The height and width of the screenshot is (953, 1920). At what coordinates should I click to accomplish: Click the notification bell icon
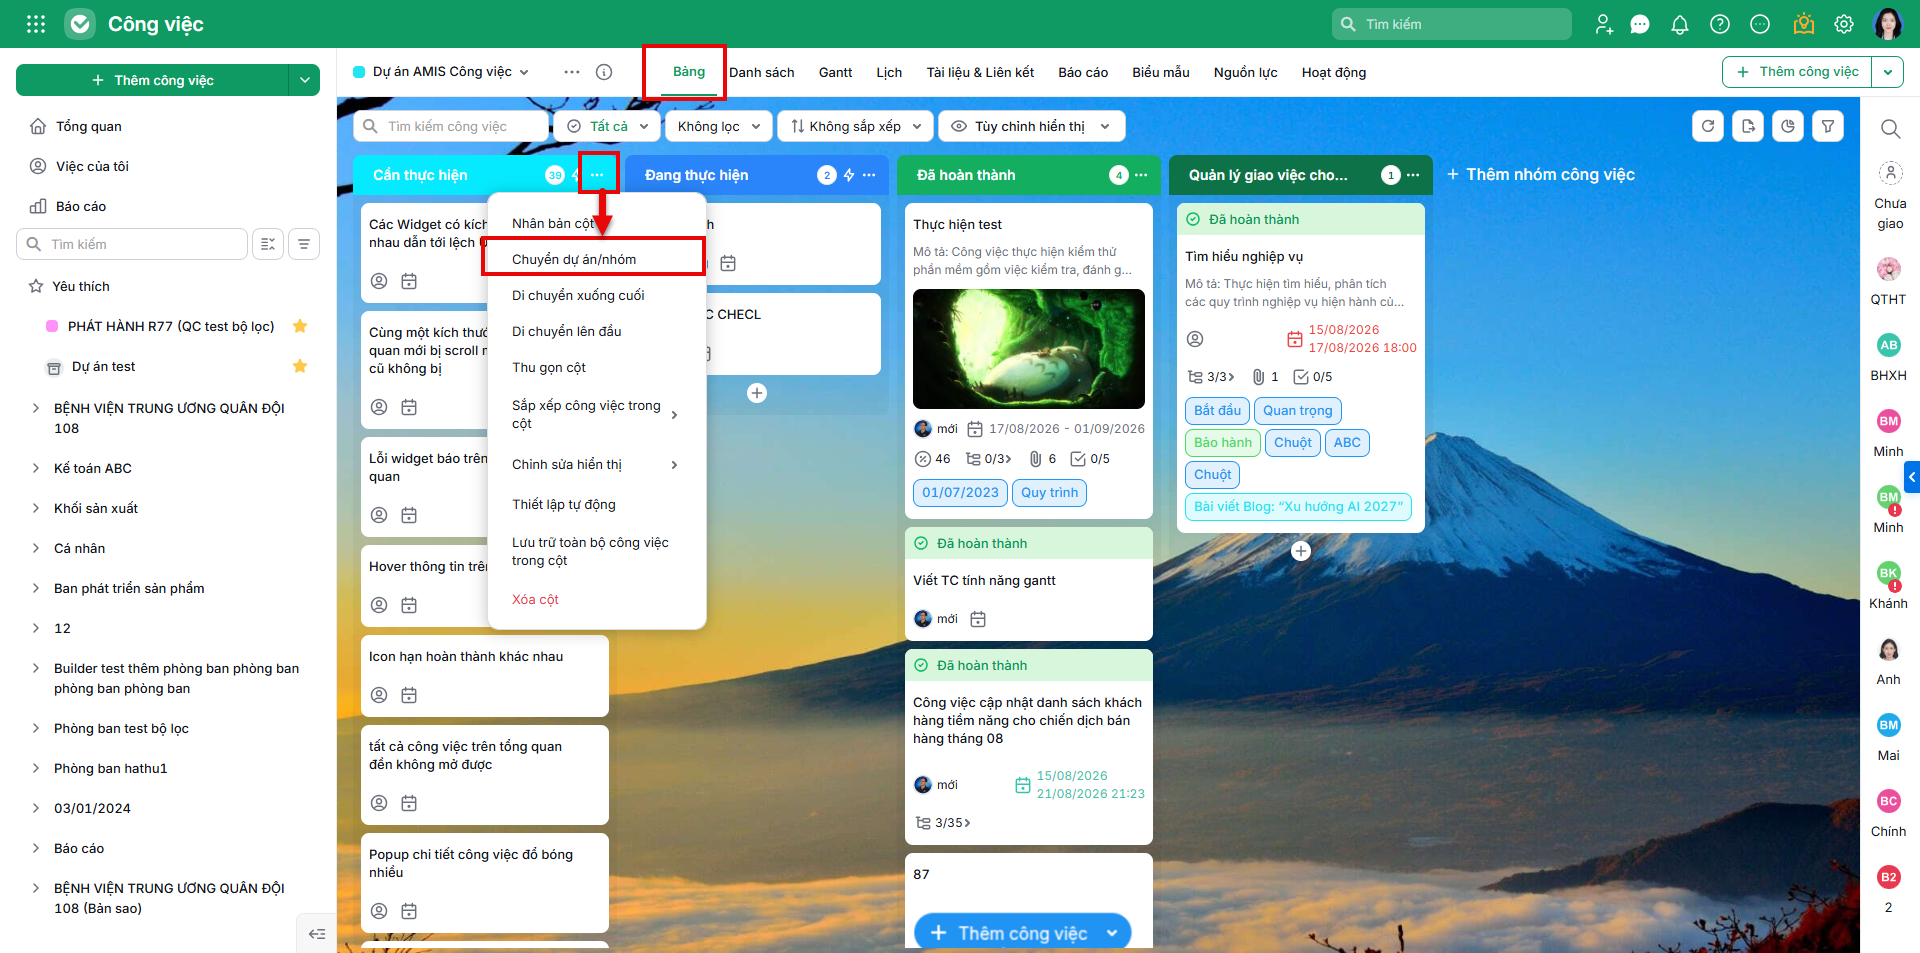click(1680, 24)
